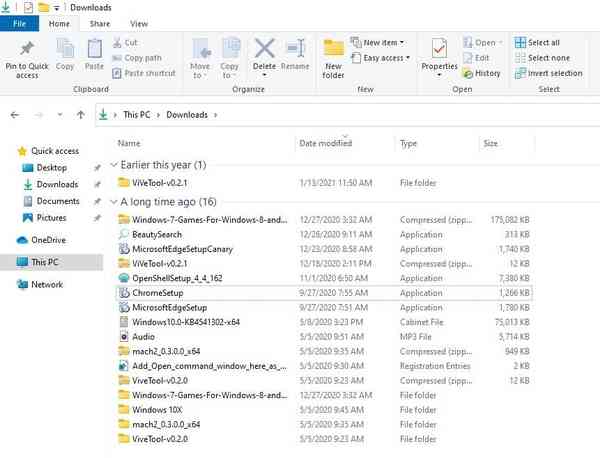Click the Rename icon
Image resolution: width=600 pixels, height=458 pixels.
click(x=295, y=49)
